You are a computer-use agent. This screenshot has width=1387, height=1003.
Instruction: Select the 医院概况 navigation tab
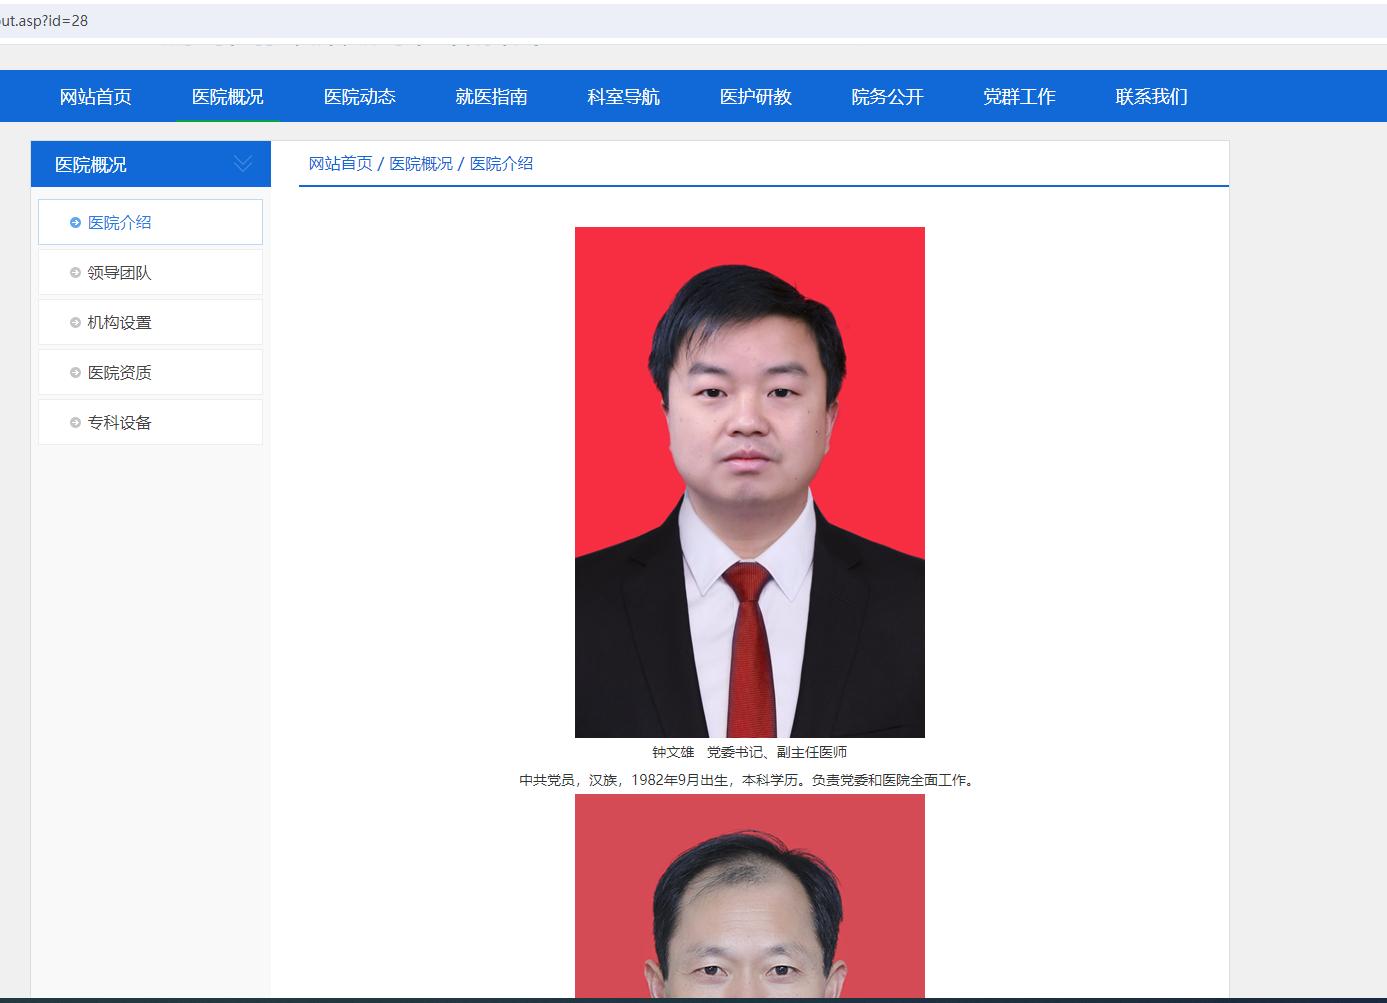[227, 97]
